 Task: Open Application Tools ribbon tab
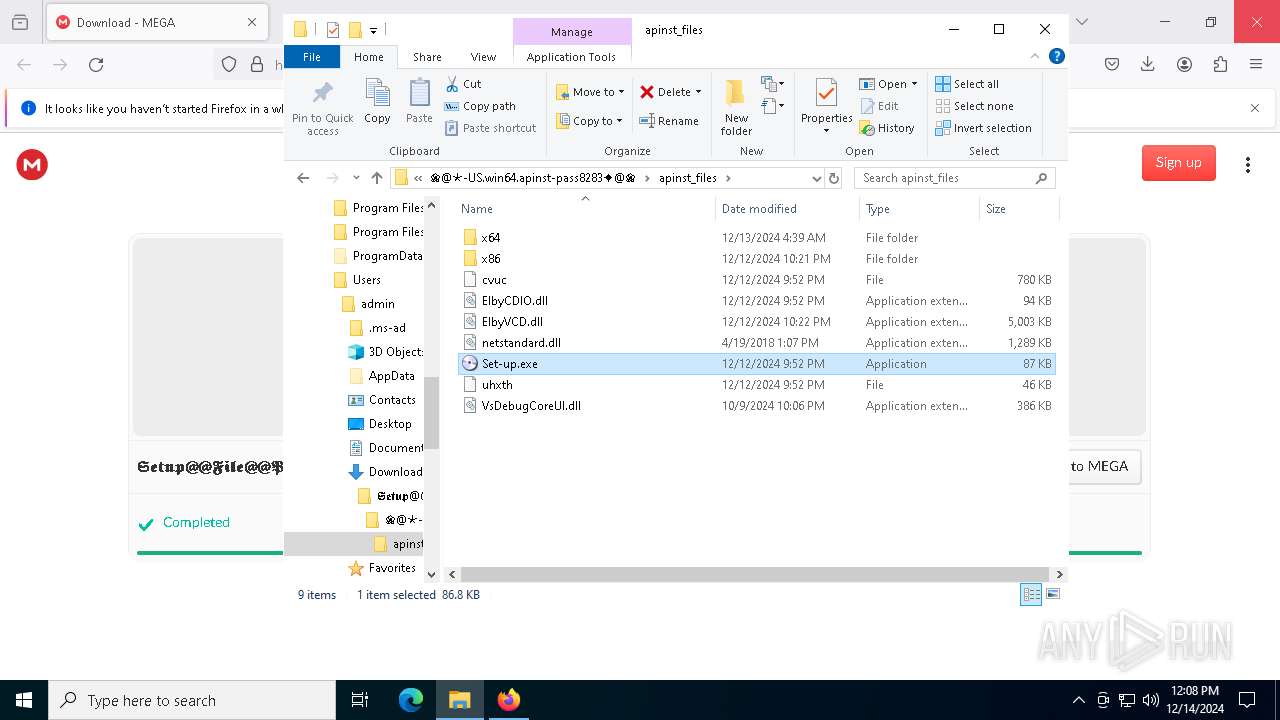[x=571, y=57]
